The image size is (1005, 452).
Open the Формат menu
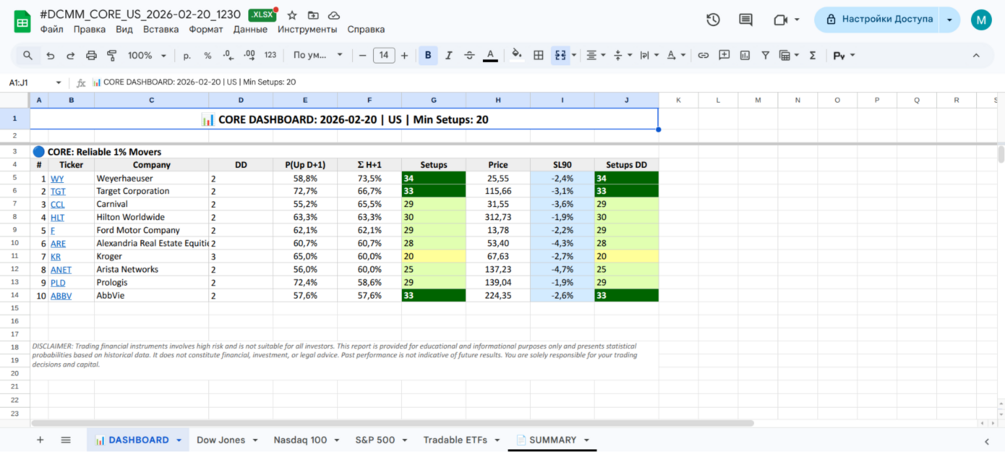click(206, 29)
